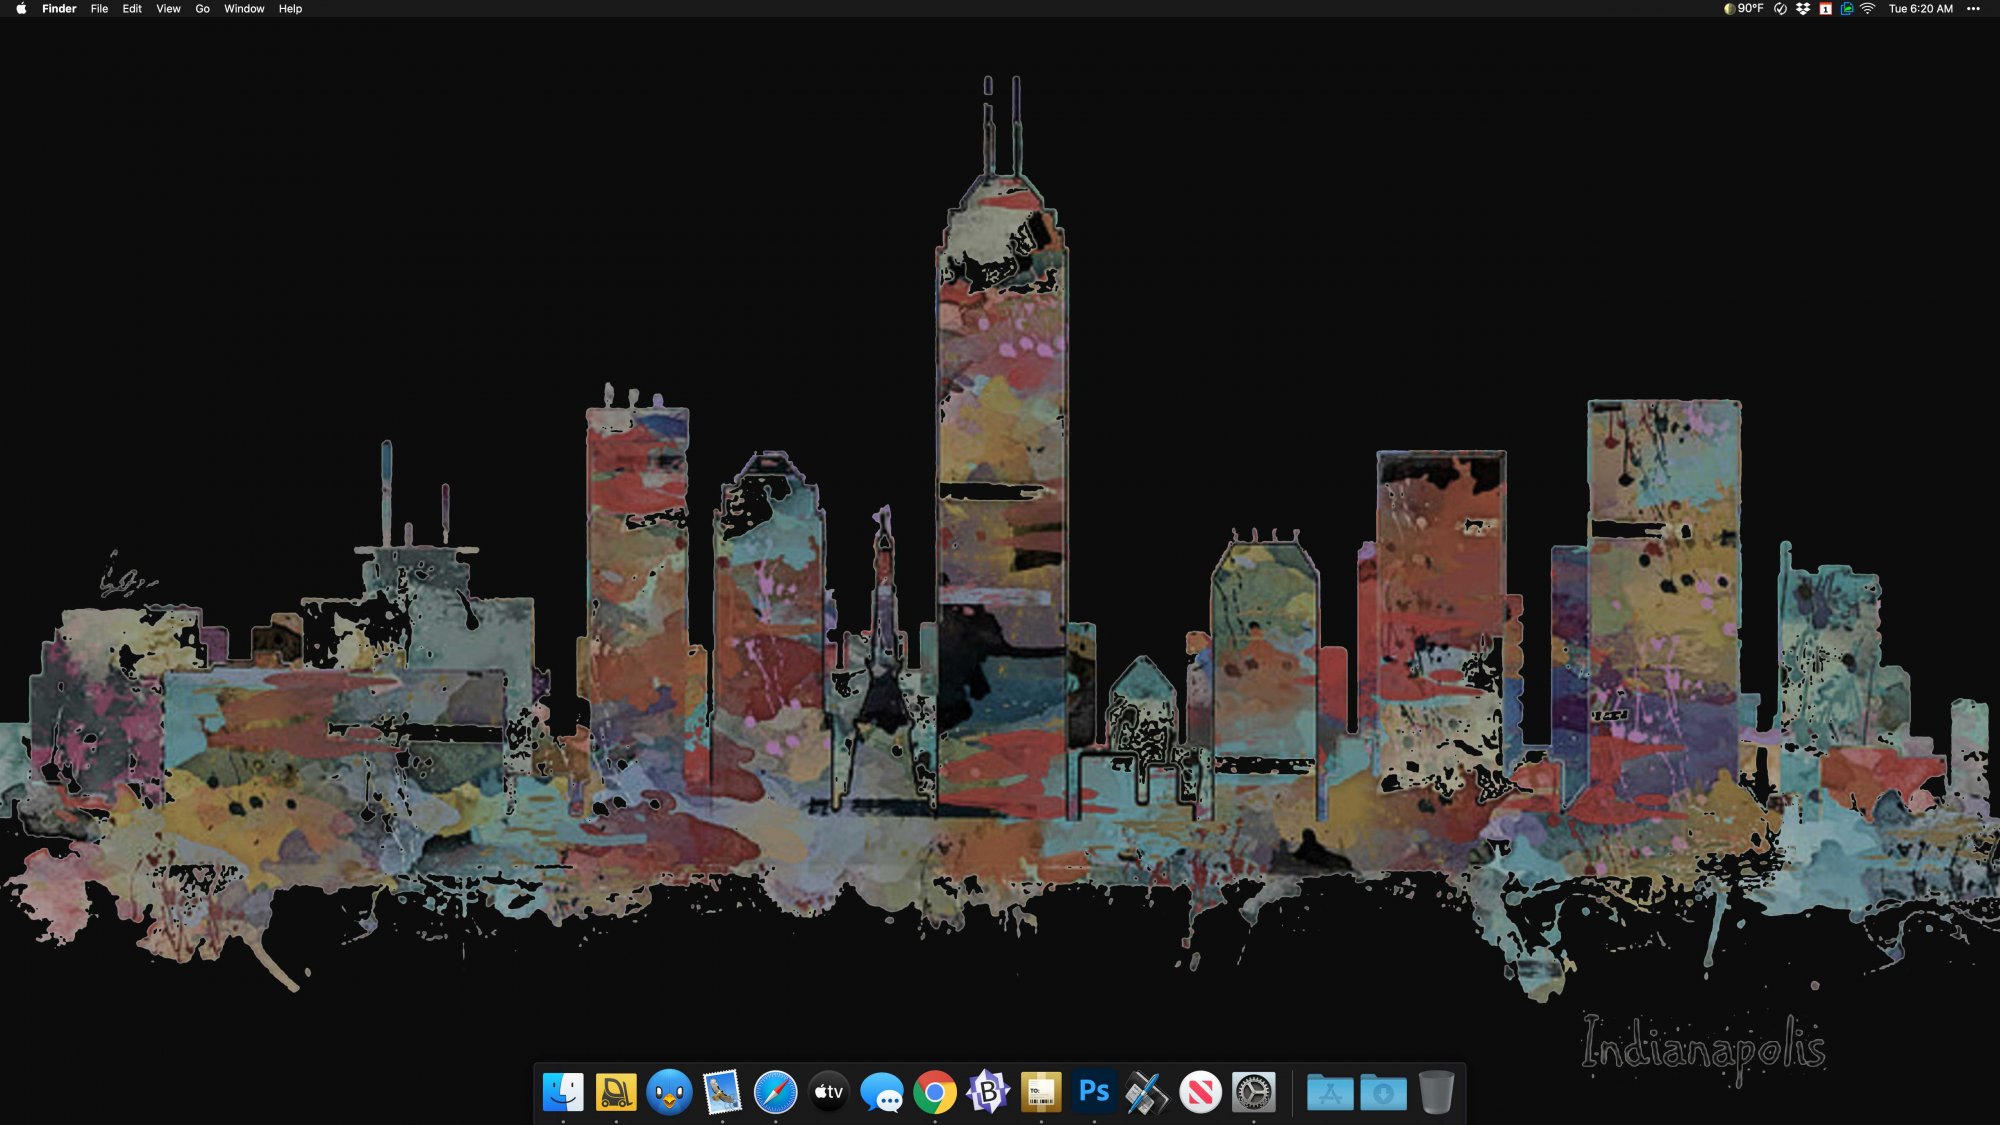This screenshot has width=2000, height=1125.
Task: Open the Help menu
Action: 290,8
